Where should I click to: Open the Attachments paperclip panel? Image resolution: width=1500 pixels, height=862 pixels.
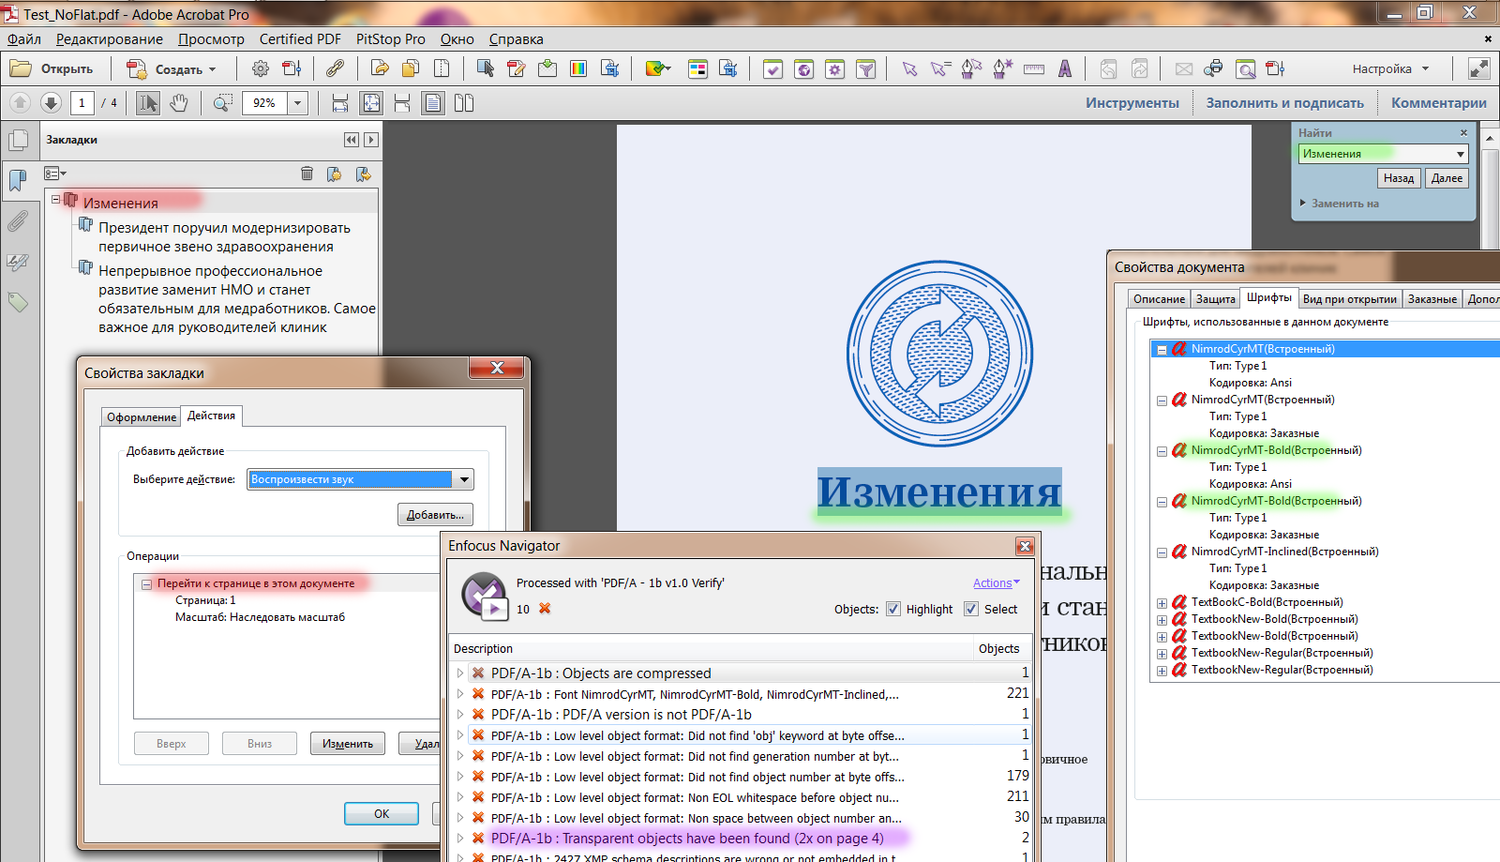(18, 221)
